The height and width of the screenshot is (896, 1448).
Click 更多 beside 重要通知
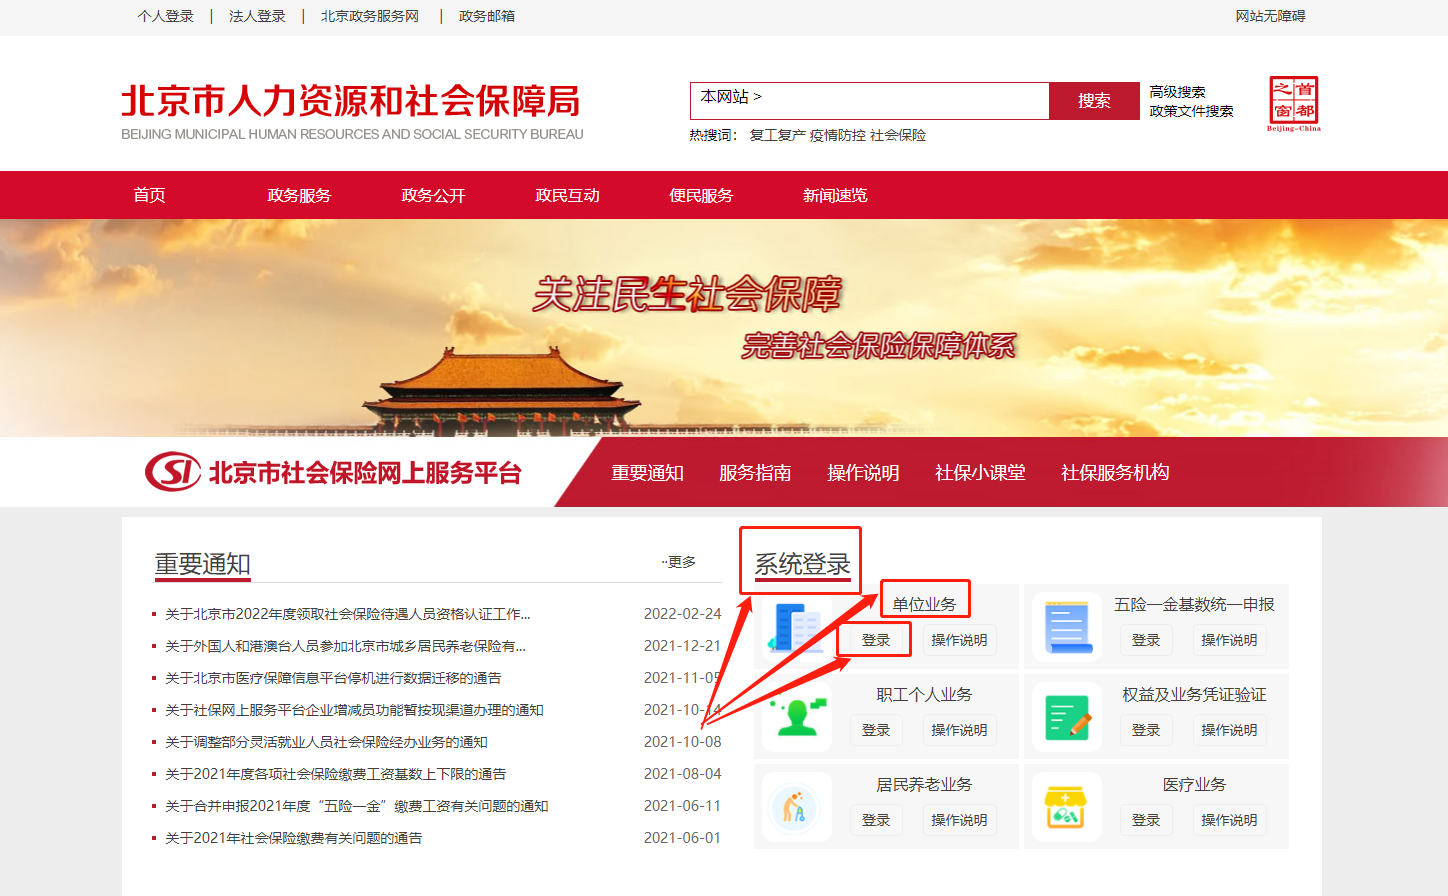pos(680,562)
